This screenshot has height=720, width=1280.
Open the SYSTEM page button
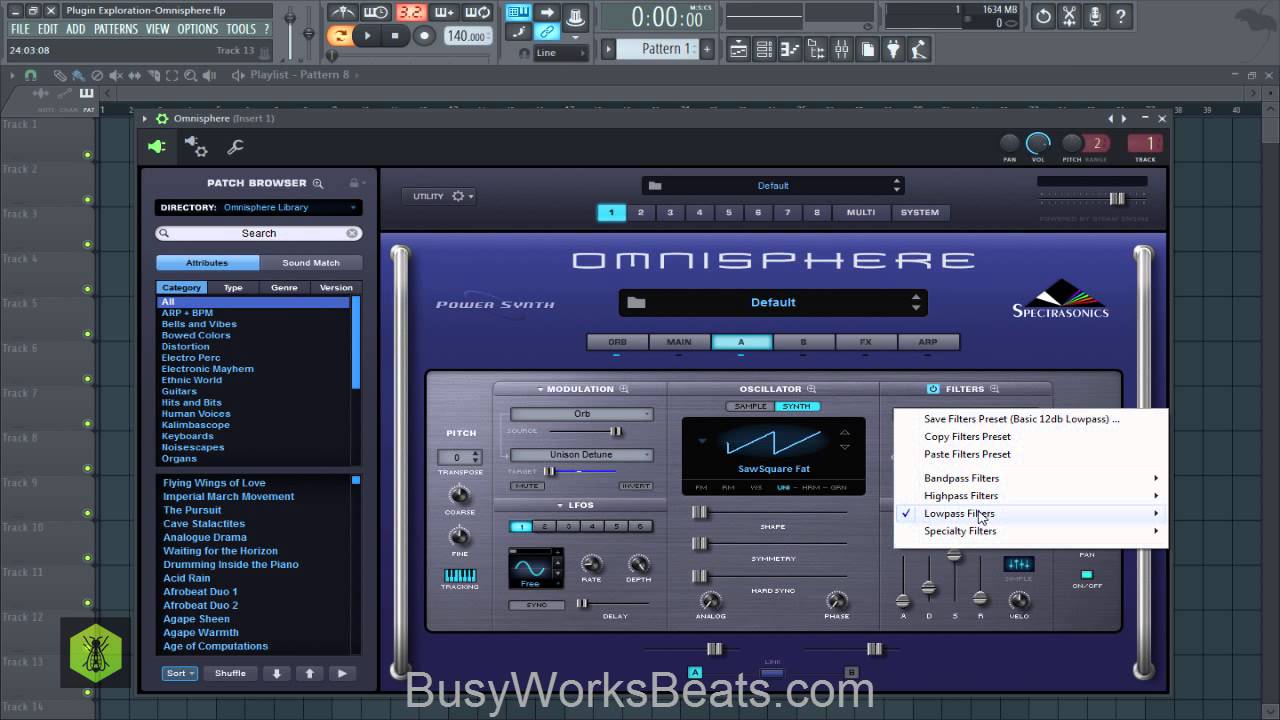click(x=920, y=212)
